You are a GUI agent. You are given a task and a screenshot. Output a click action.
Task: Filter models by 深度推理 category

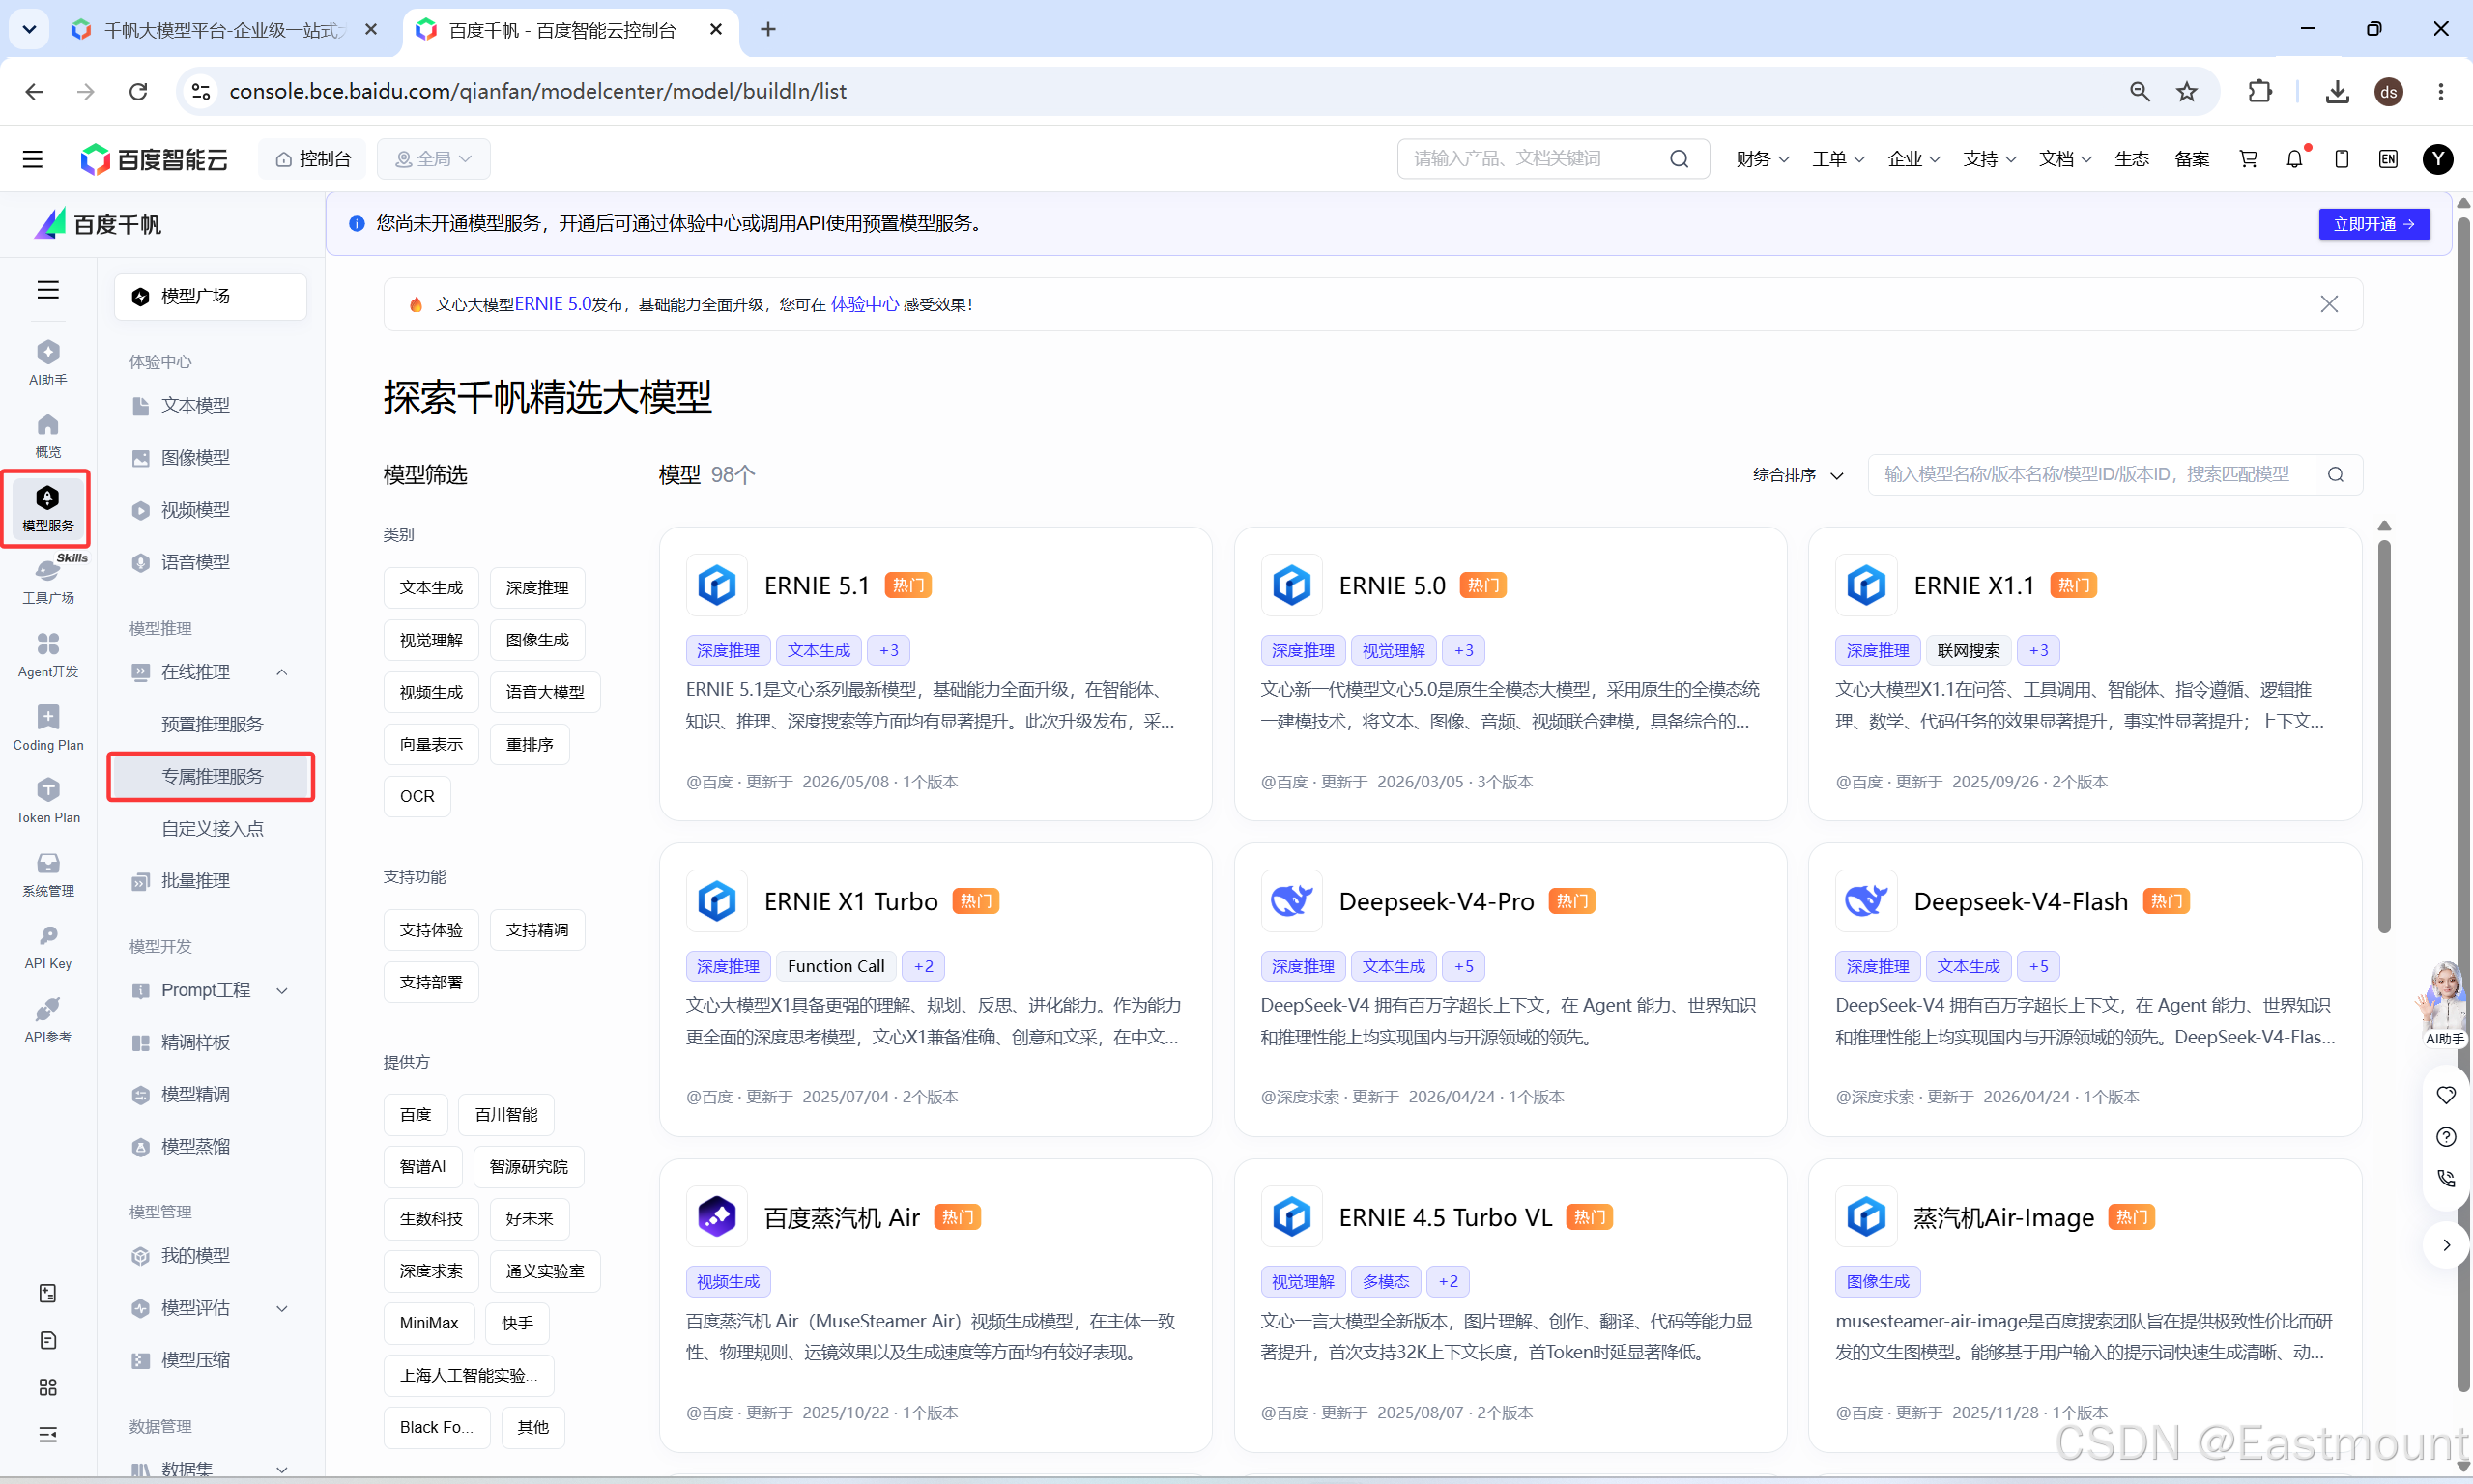click(x=537, y=588)
